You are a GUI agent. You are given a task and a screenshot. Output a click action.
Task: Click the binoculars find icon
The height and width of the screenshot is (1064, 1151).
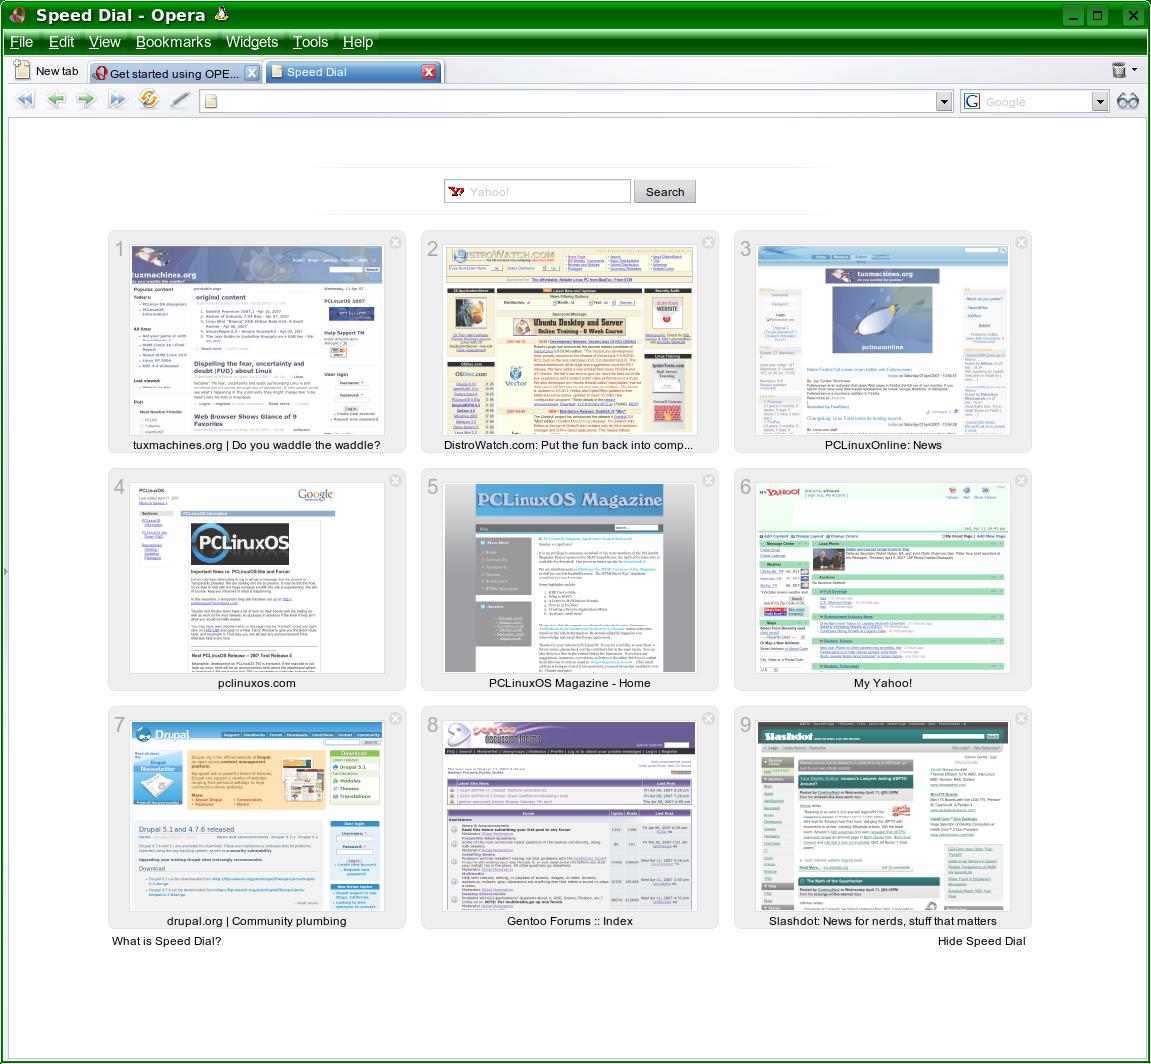tap(1128, 101)
